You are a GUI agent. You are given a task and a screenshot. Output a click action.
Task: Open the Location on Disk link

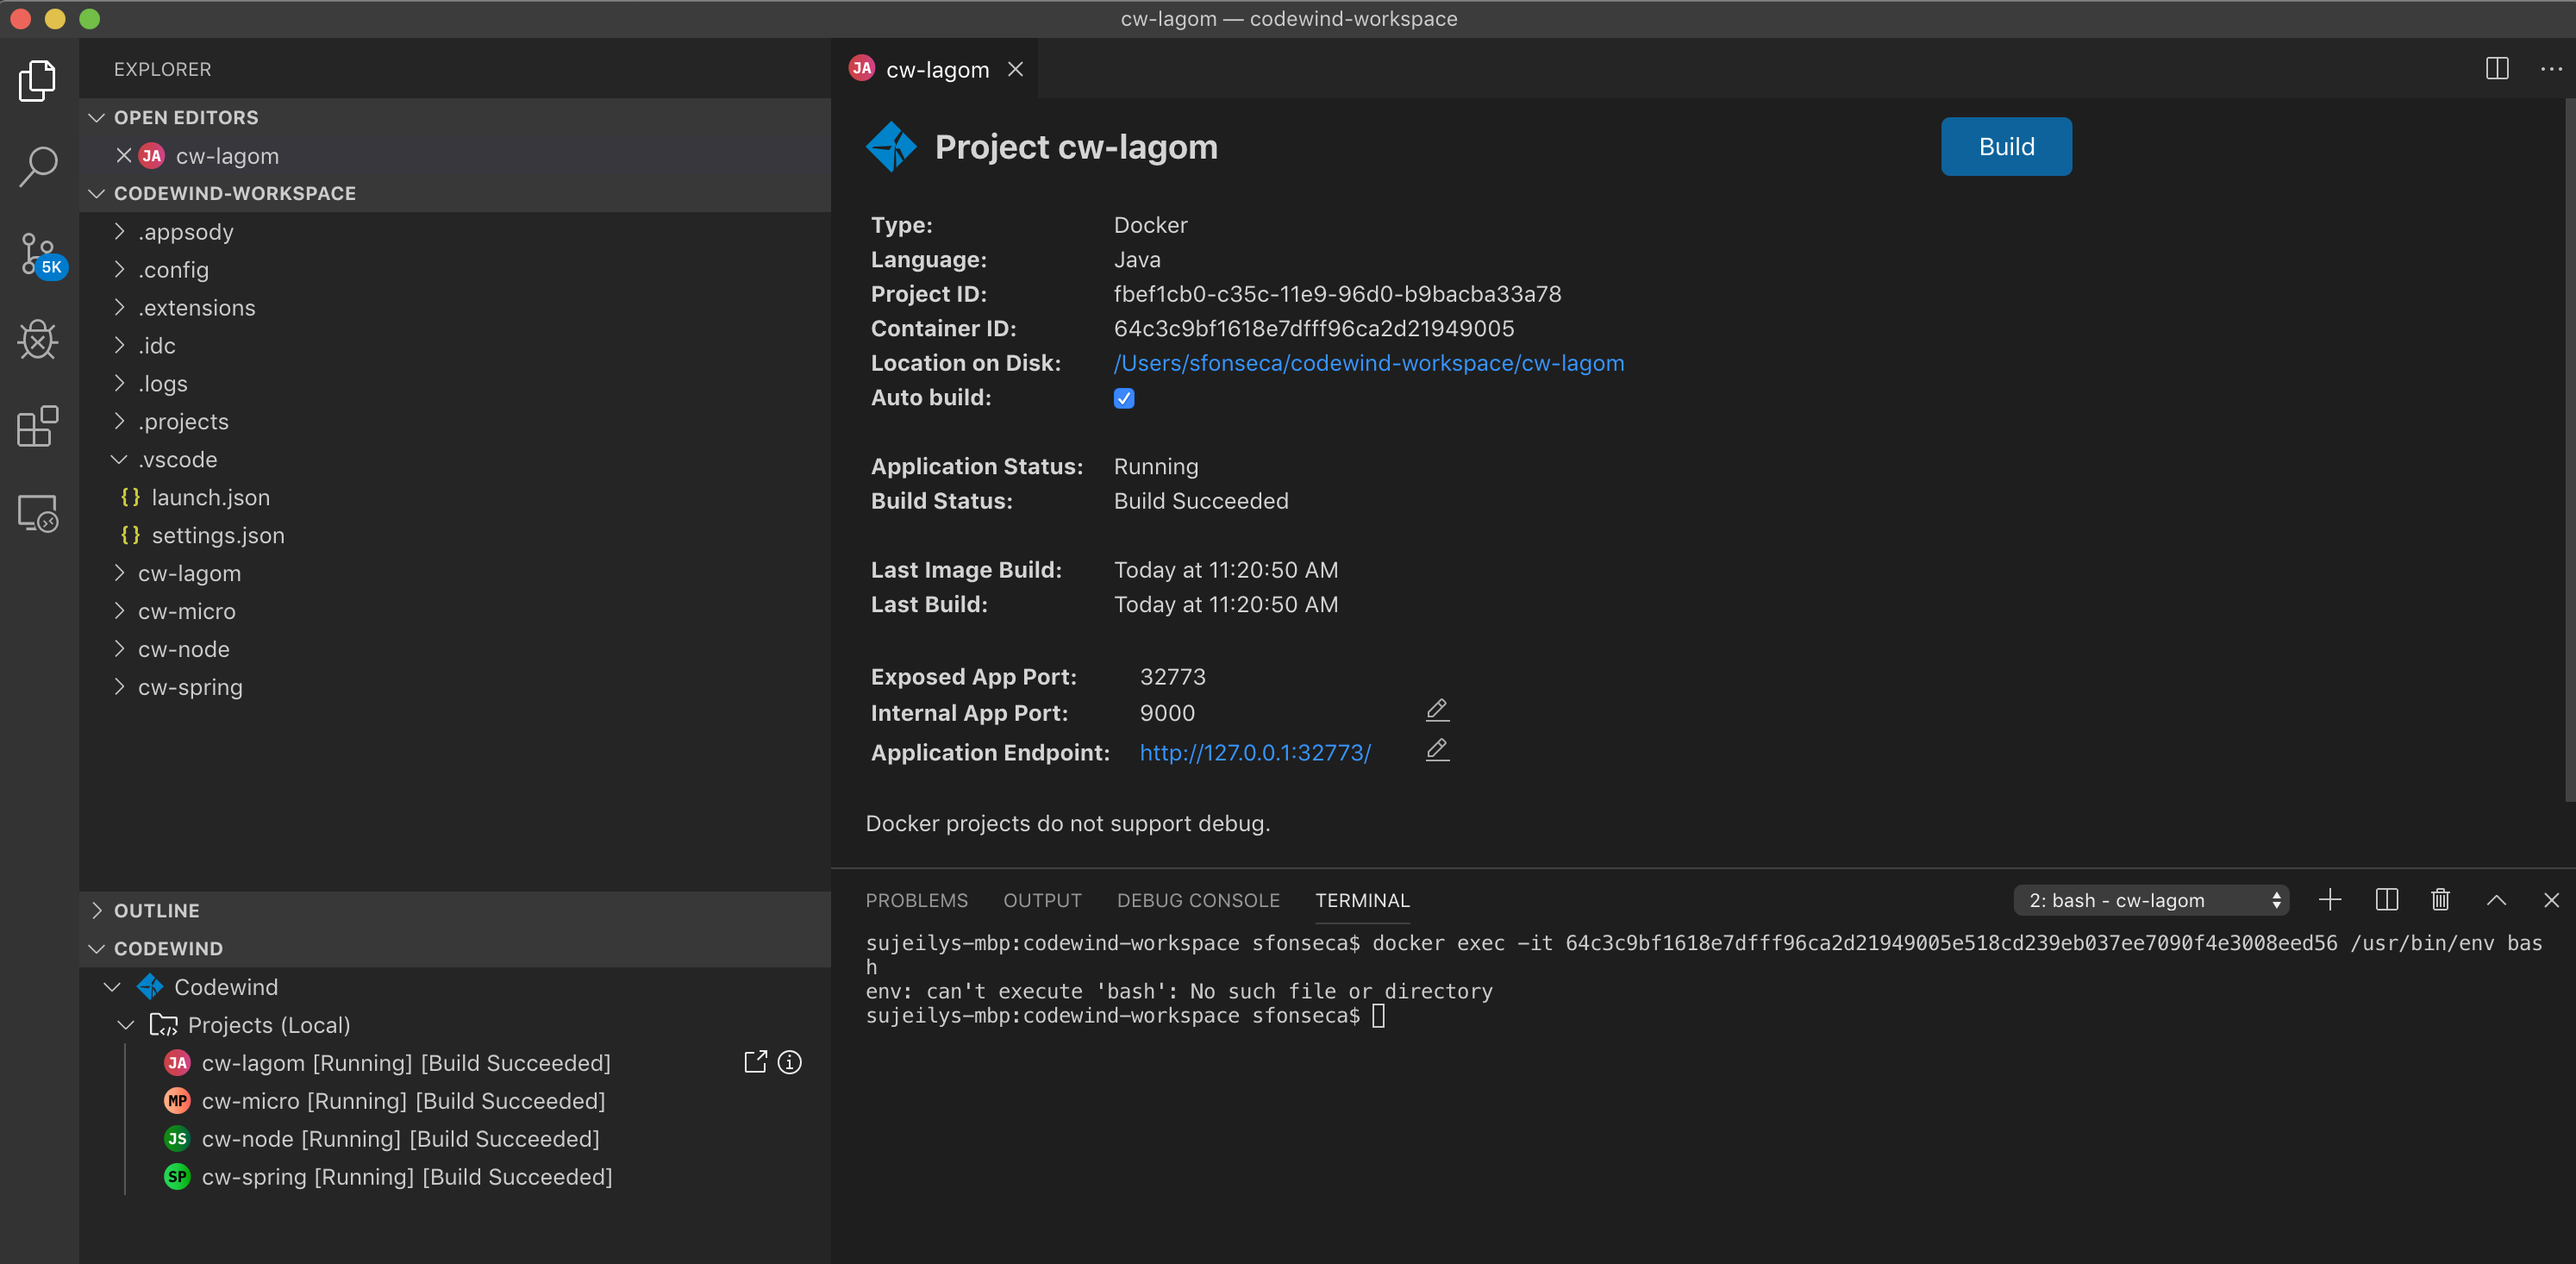point(1369,363)
